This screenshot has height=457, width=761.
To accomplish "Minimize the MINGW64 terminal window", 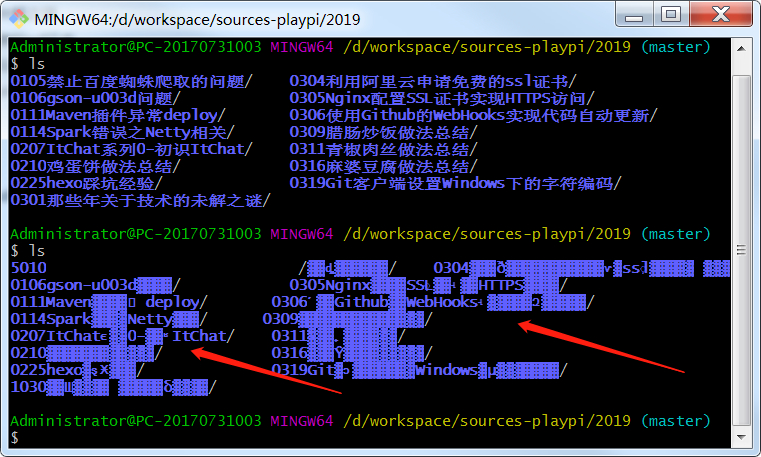I will click(x=634, y=14).
